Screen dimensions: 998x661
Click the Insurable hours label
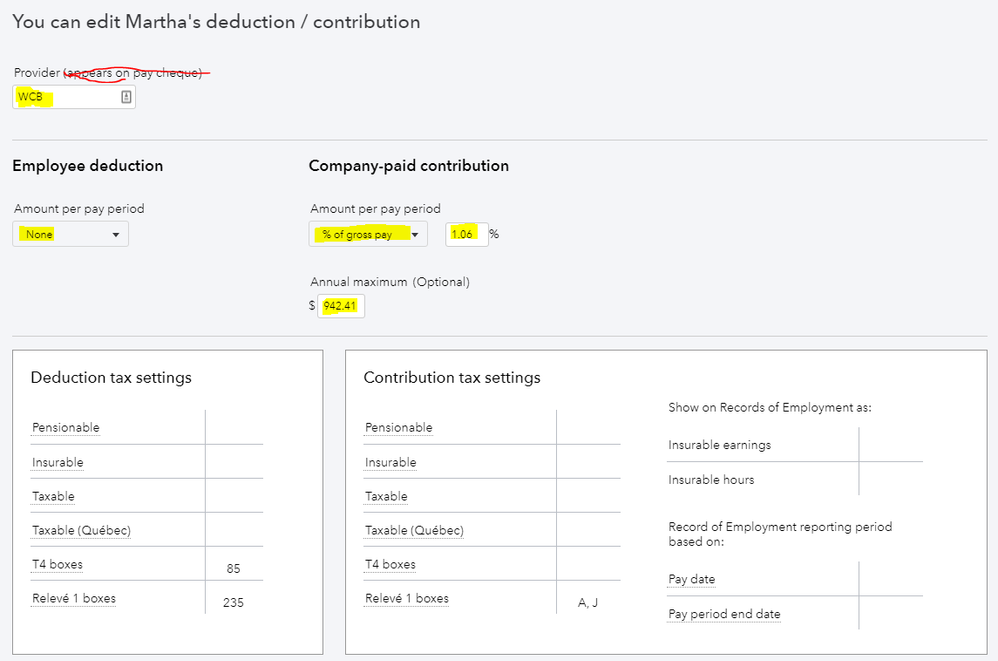pos(711,480)
